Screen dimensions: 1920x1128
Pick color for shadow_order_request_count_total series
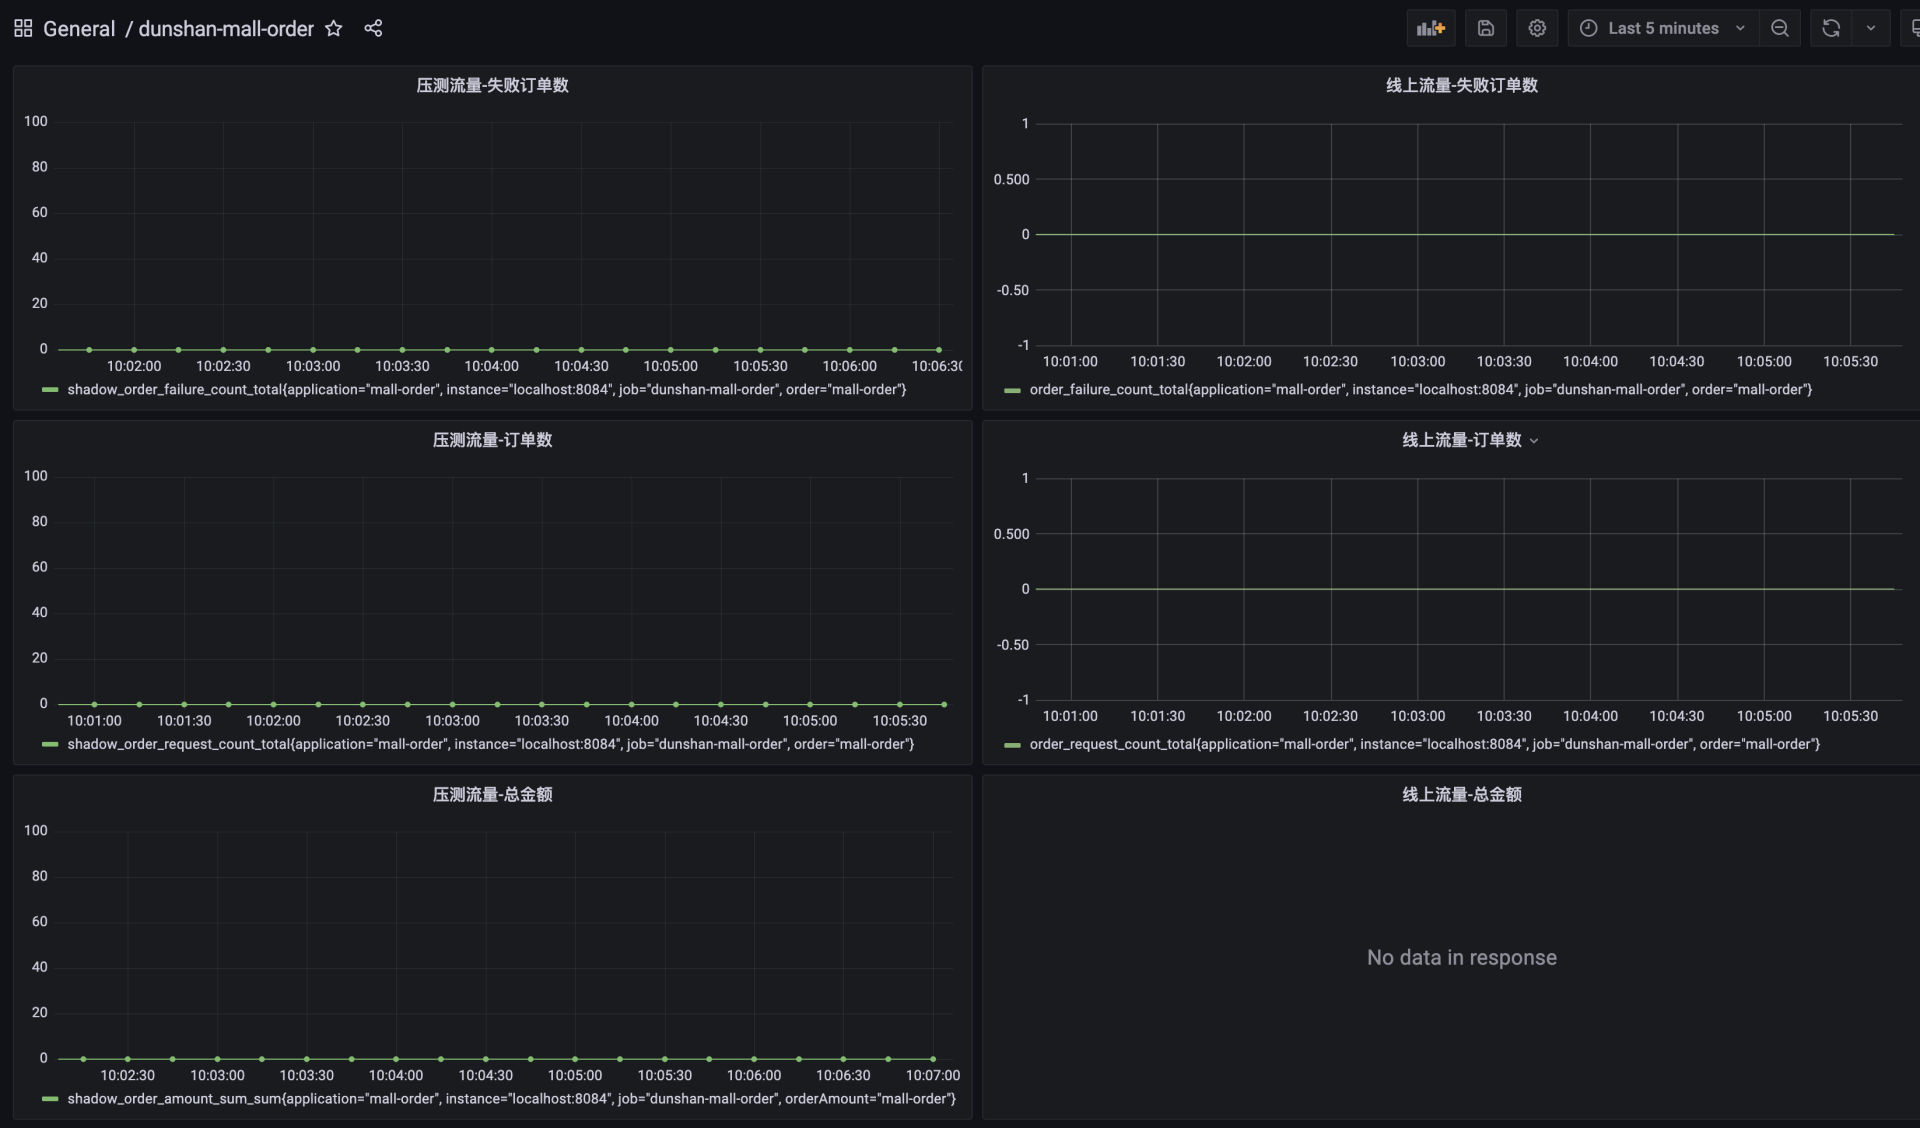[x=50, y=745]
